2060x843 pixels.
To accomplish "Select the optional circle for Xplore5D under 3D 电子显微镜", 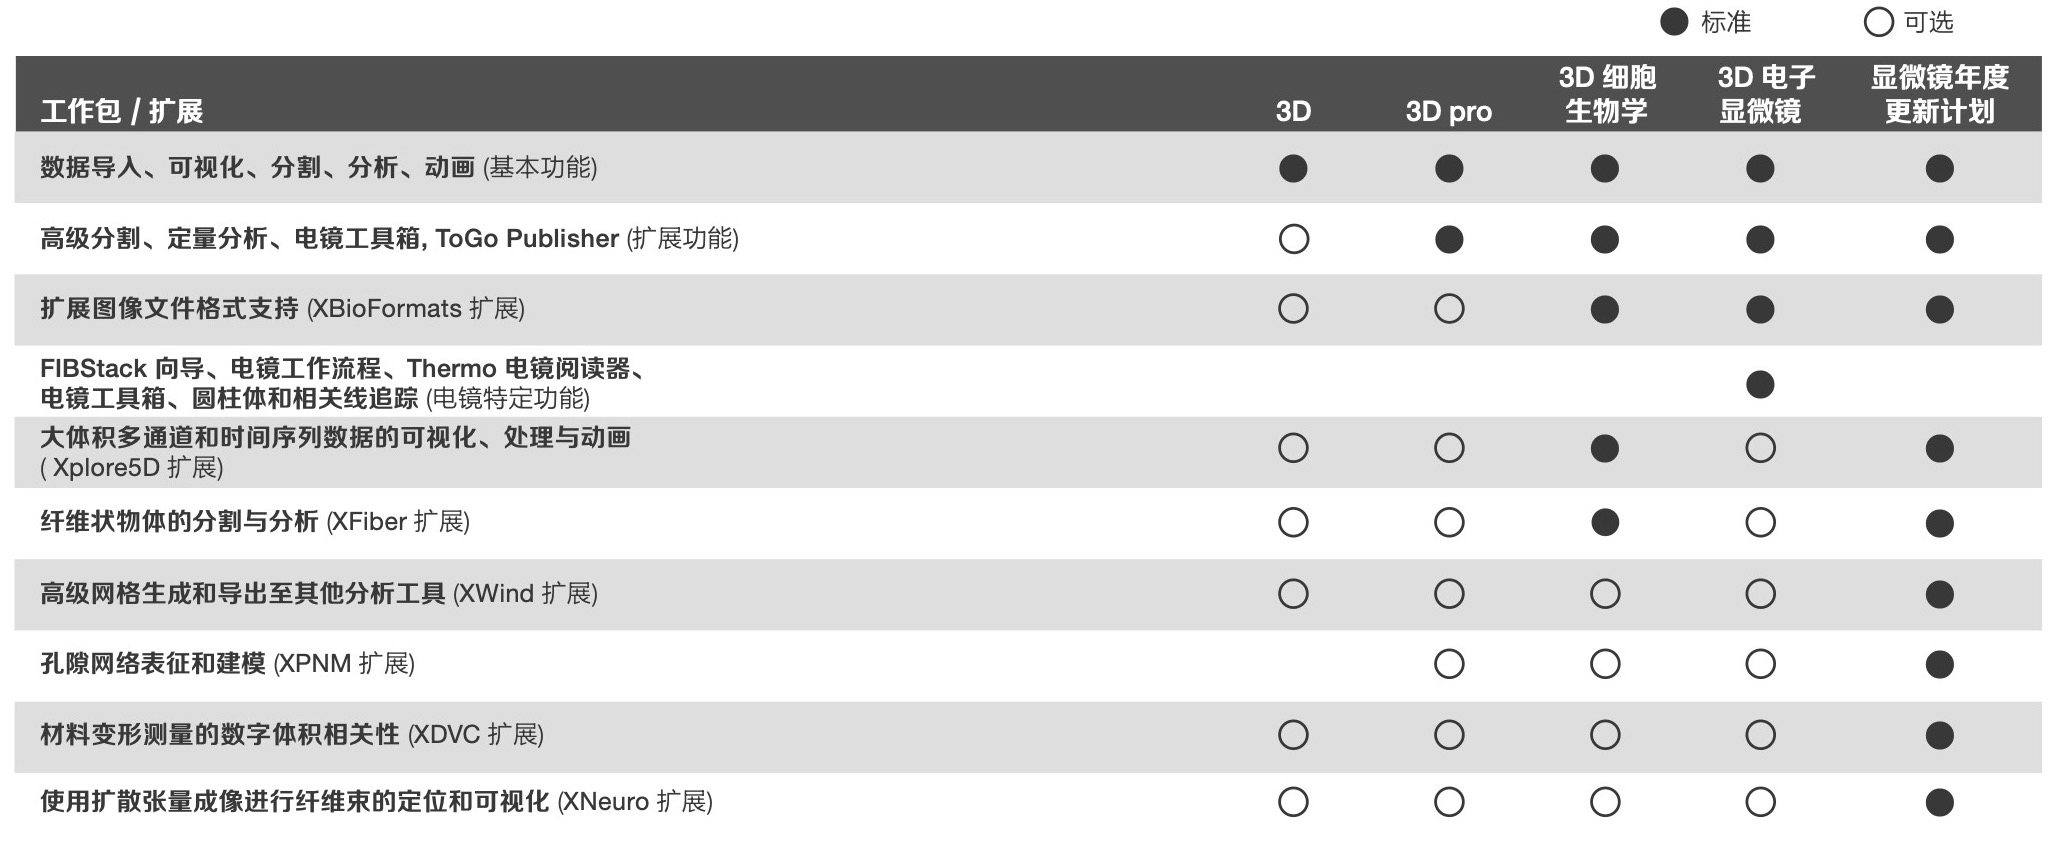I will pos(1760,448).
